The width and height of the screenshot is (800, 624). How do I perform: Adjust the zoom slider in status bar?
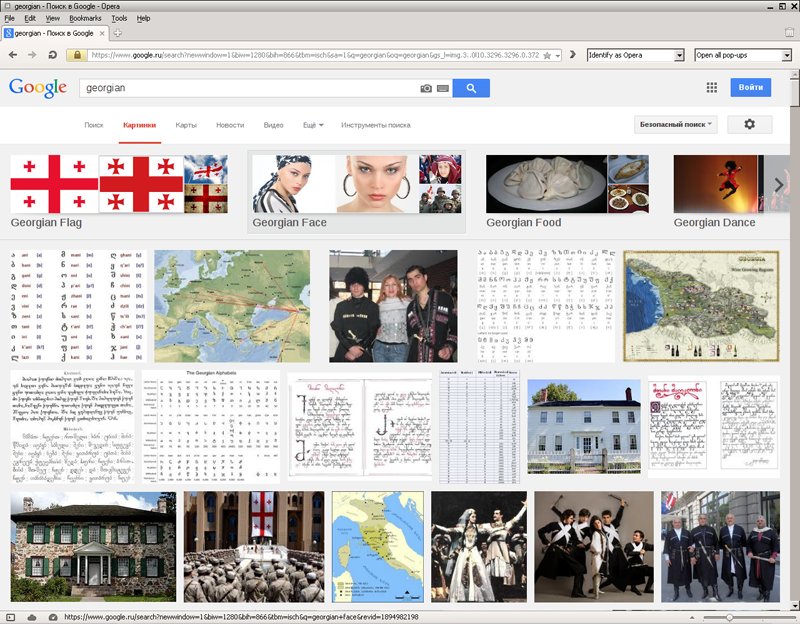731,617
